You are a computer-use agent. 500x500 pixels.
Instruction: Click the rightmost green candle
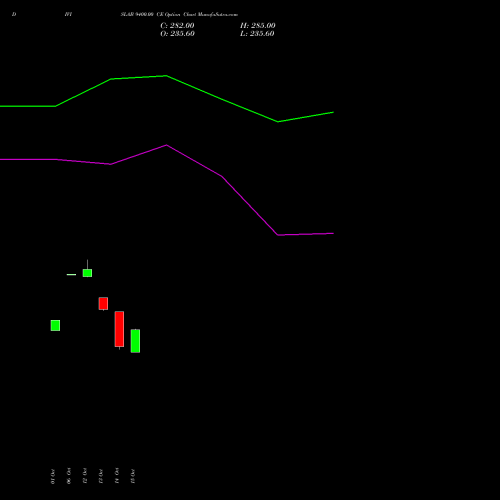pyautogui.click(x=135, y=341)
